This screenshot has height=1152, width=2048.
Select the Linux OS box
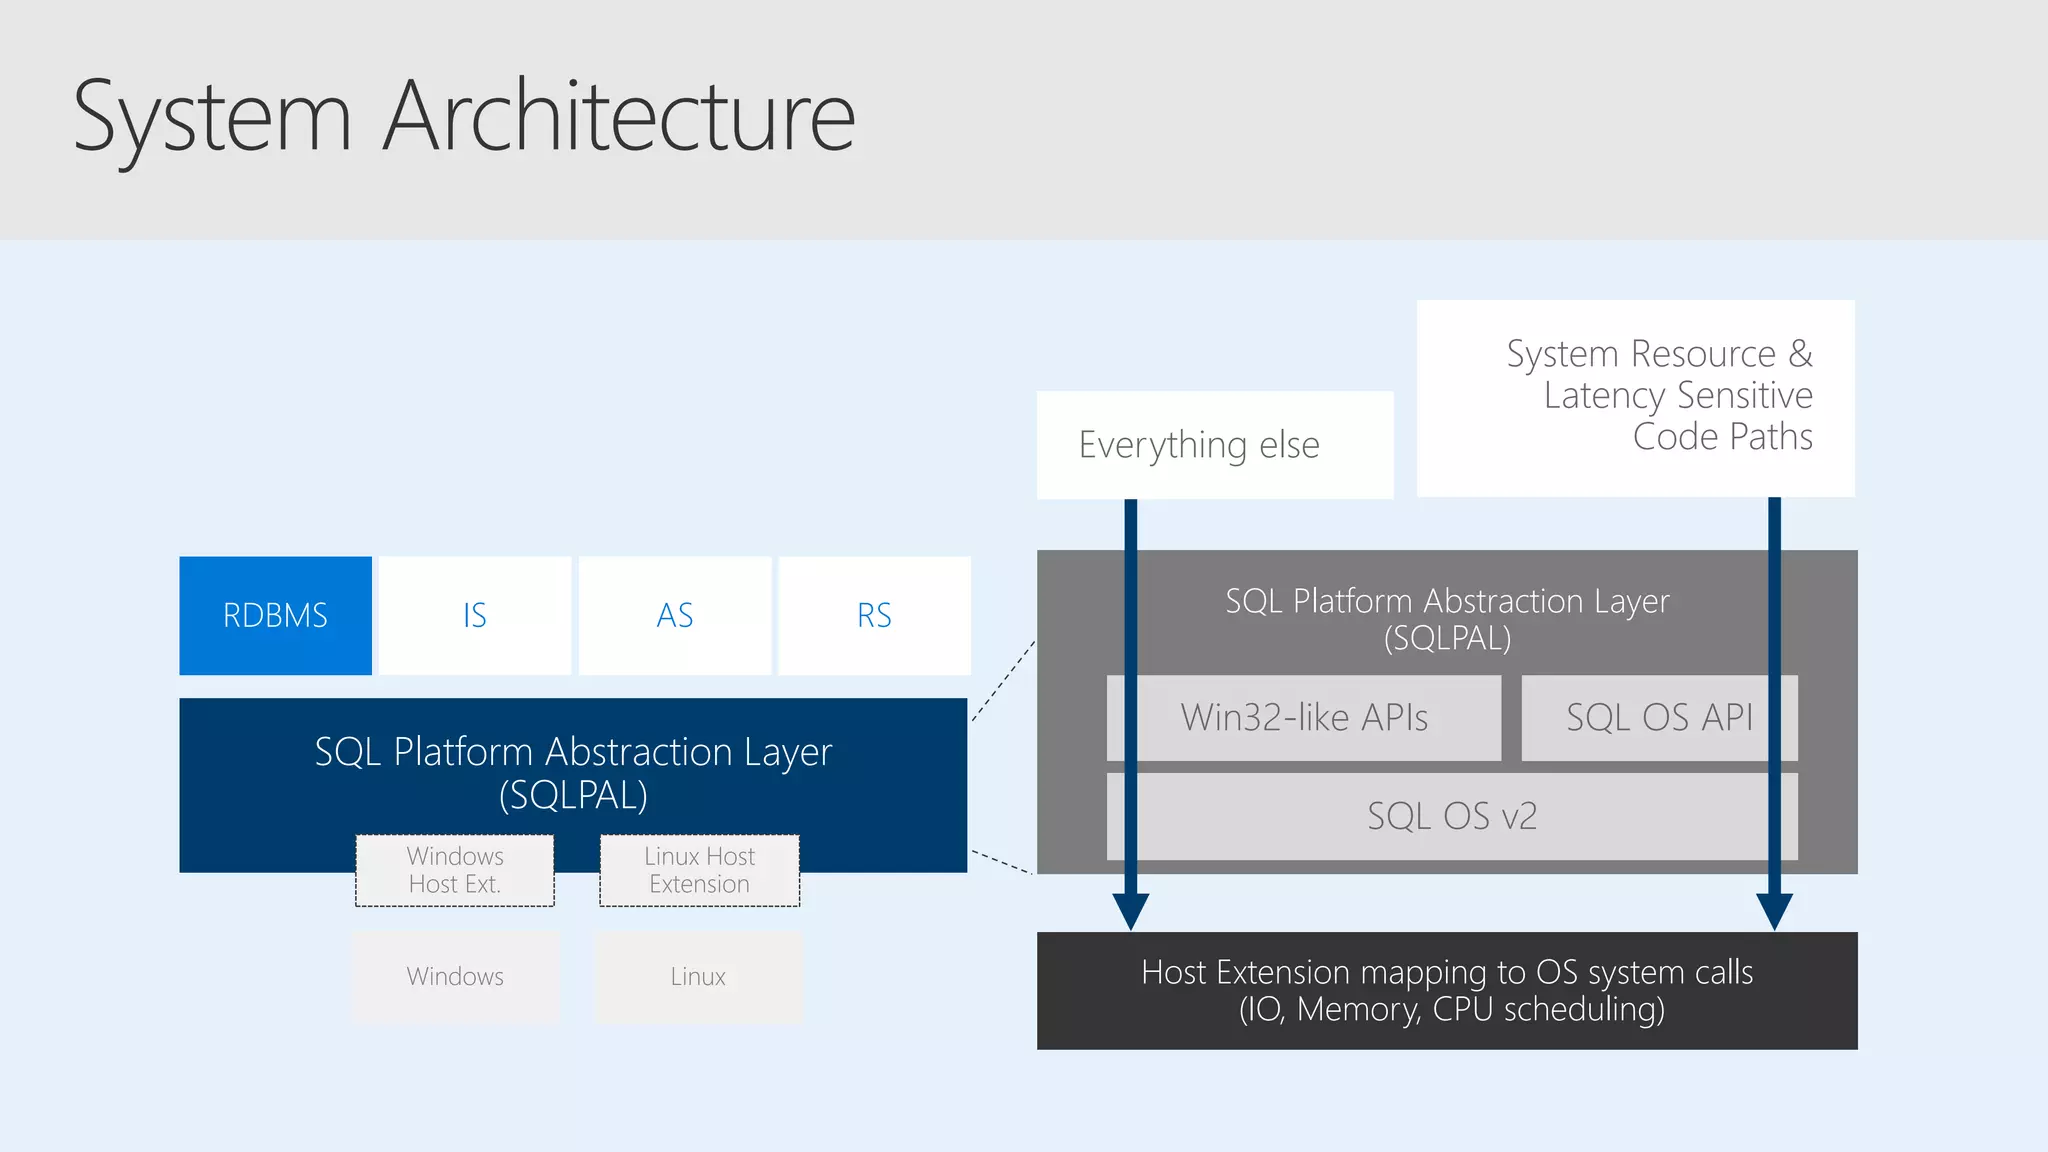699,976
